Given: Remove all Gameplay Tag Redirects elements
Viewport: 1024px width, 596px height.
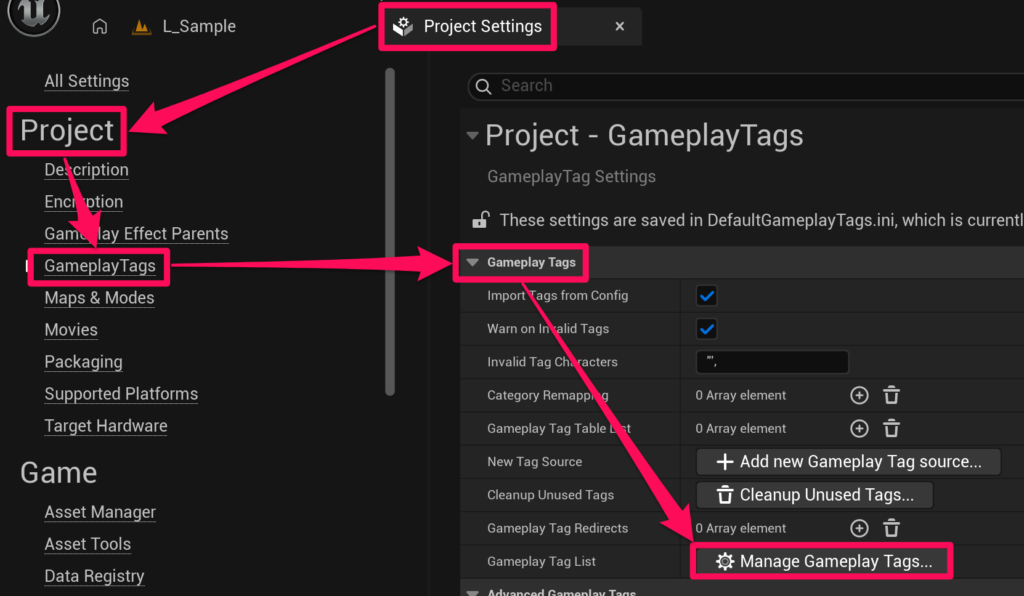Looking at the screenshot, I should [x=891, y=528].
